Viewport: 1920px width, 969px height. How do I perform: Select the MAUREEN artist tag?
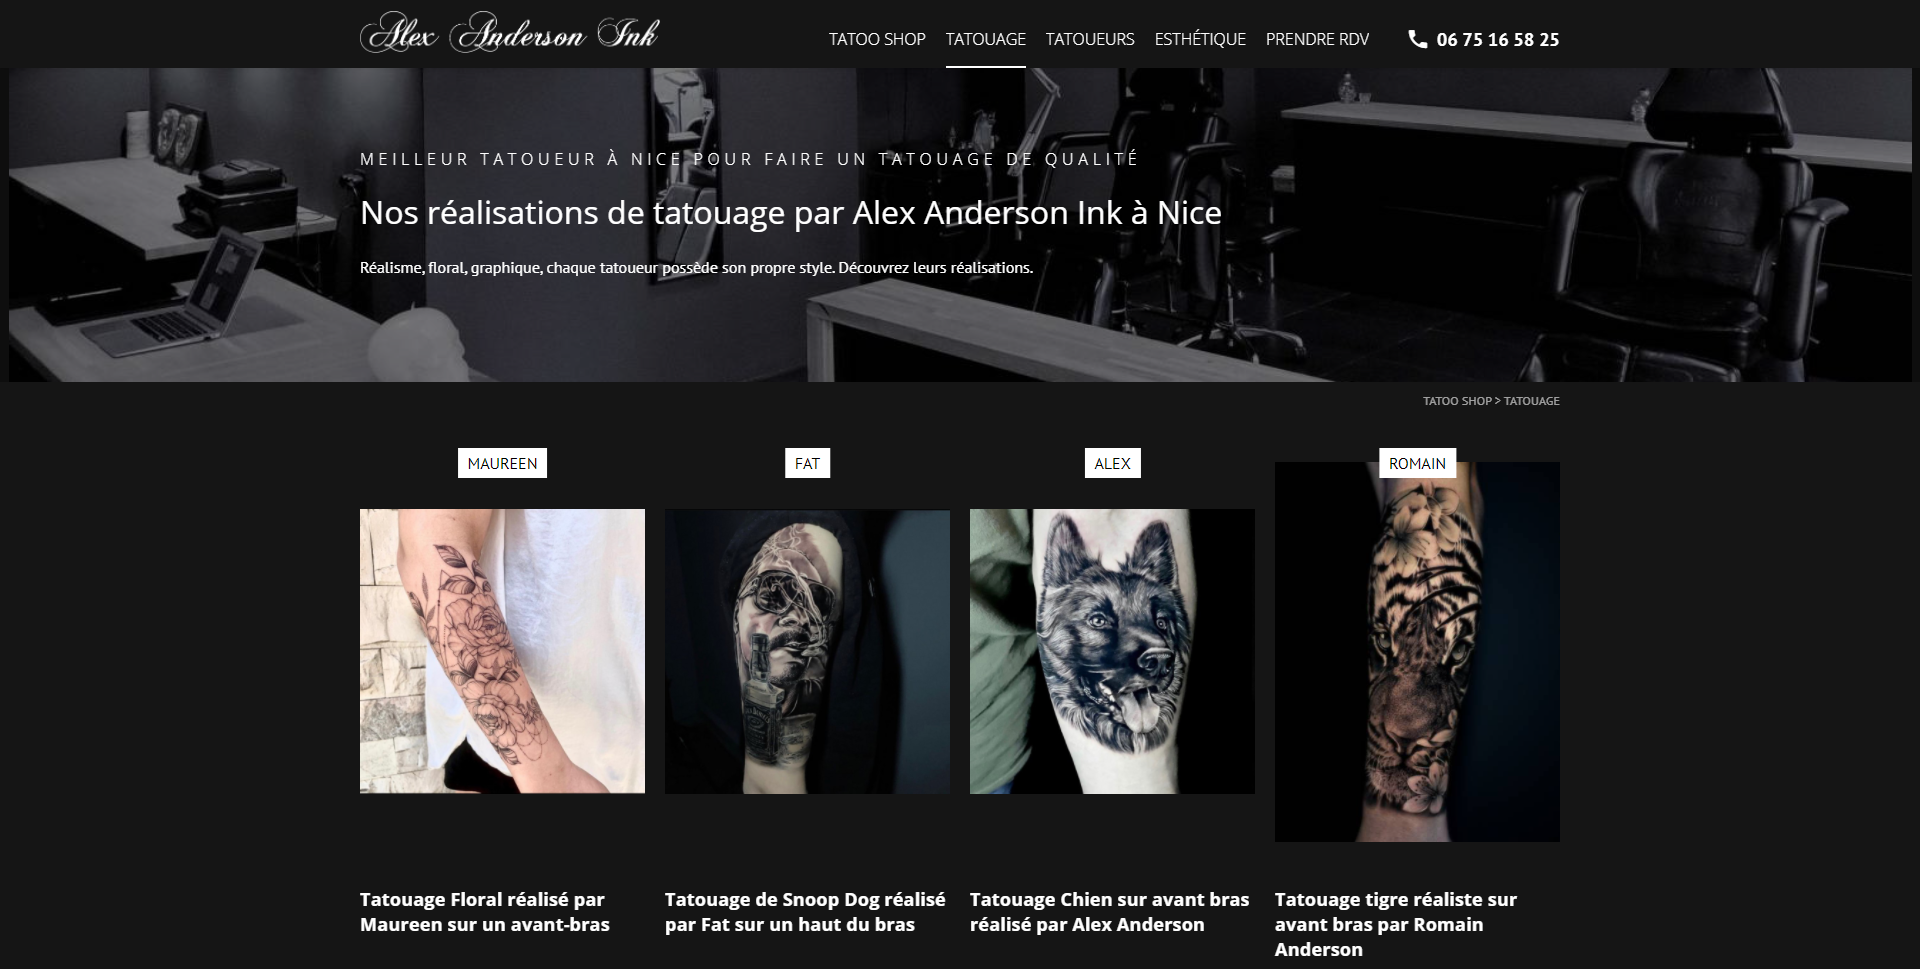click(x=502, y=463)
